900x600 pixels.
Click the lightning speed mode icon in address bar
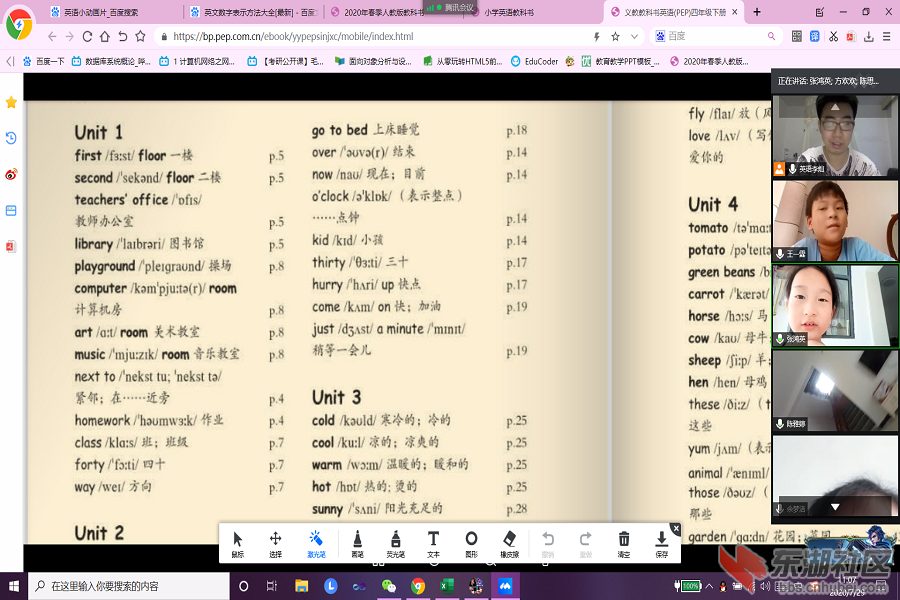(x=597, y=36)
